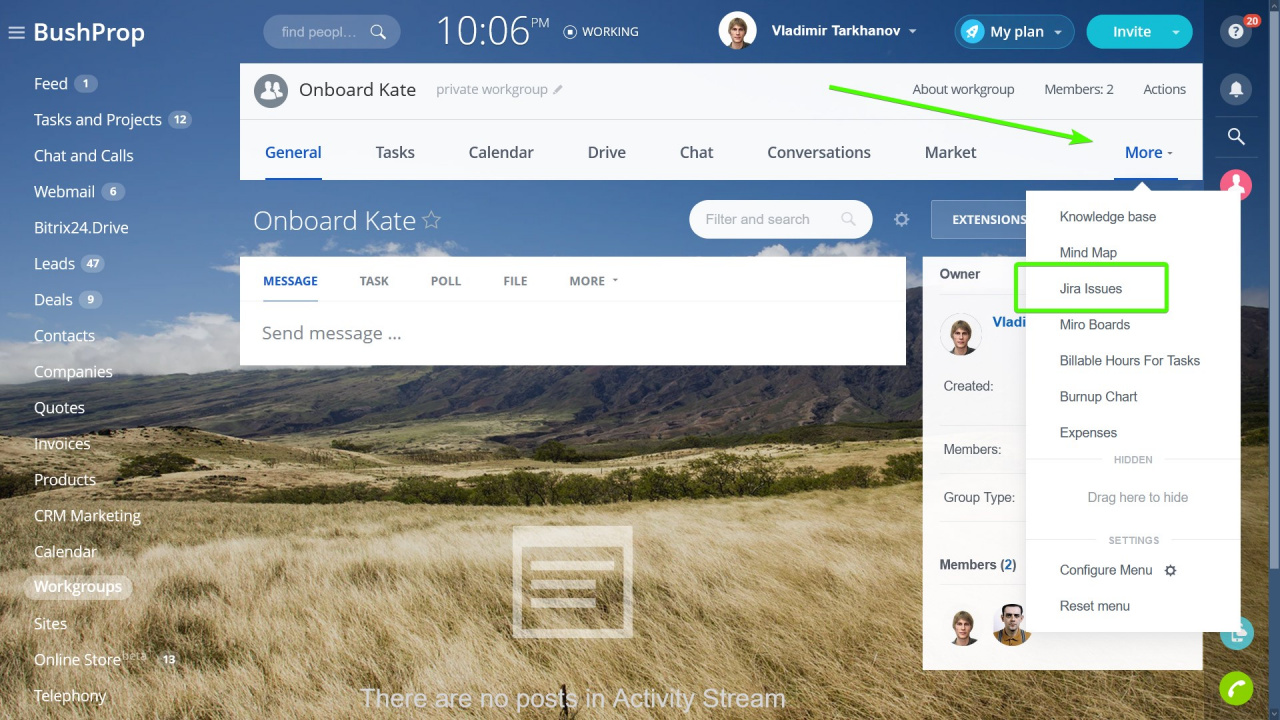
Task: Click the Configure Menu gear icon
Action: pos(1170,570)
